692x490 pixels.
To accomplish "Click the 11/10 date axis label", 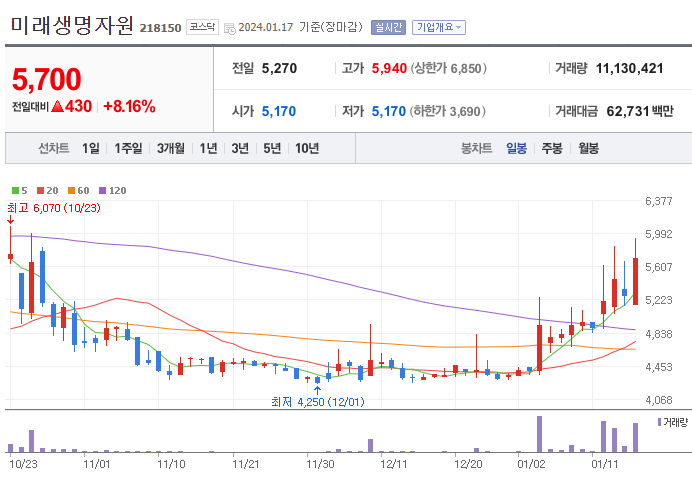I will click(171, 464).
